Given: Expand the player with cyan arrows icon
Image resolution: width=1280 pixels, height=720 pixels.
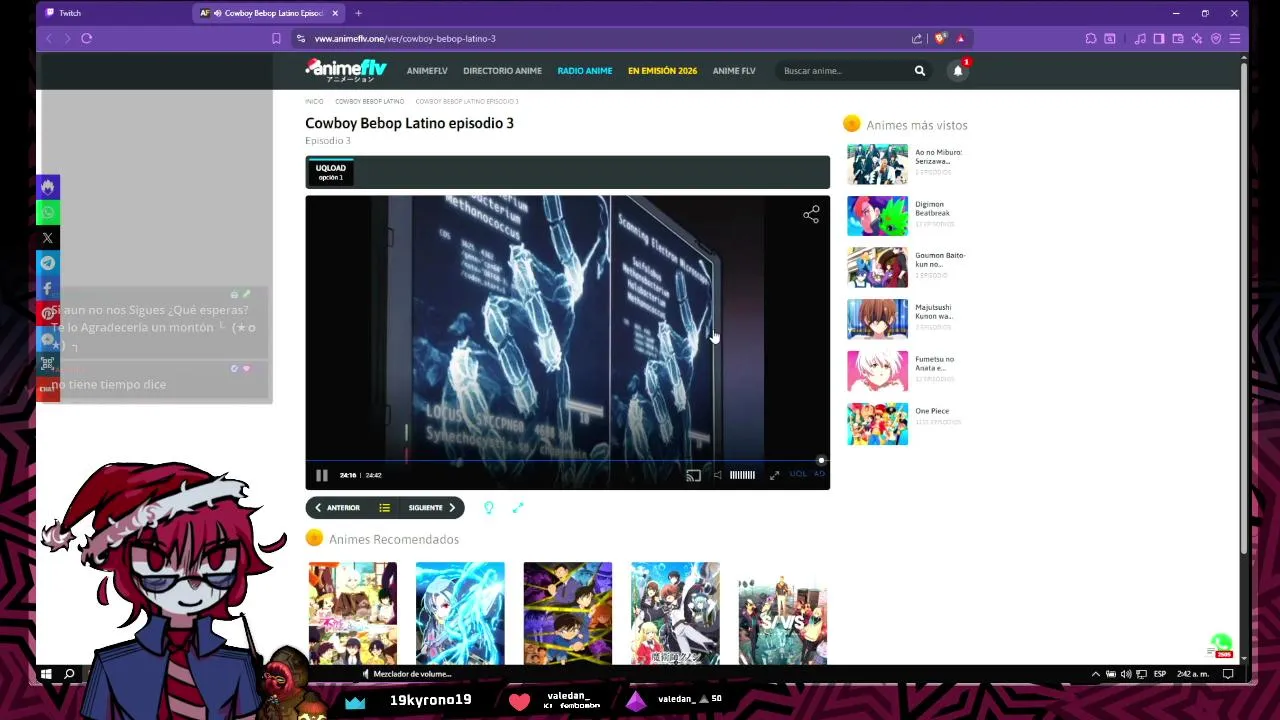Looking at the screenshot, I should click(x=518, y=508).
